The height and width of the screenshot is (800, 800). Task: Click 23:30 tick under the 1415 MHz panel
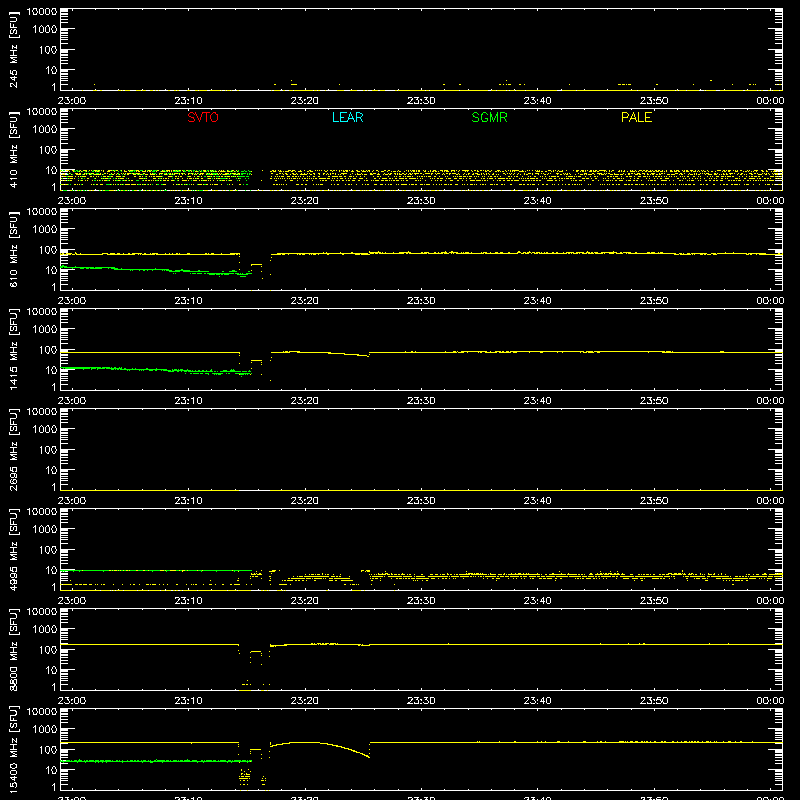[x=421, y=401]
